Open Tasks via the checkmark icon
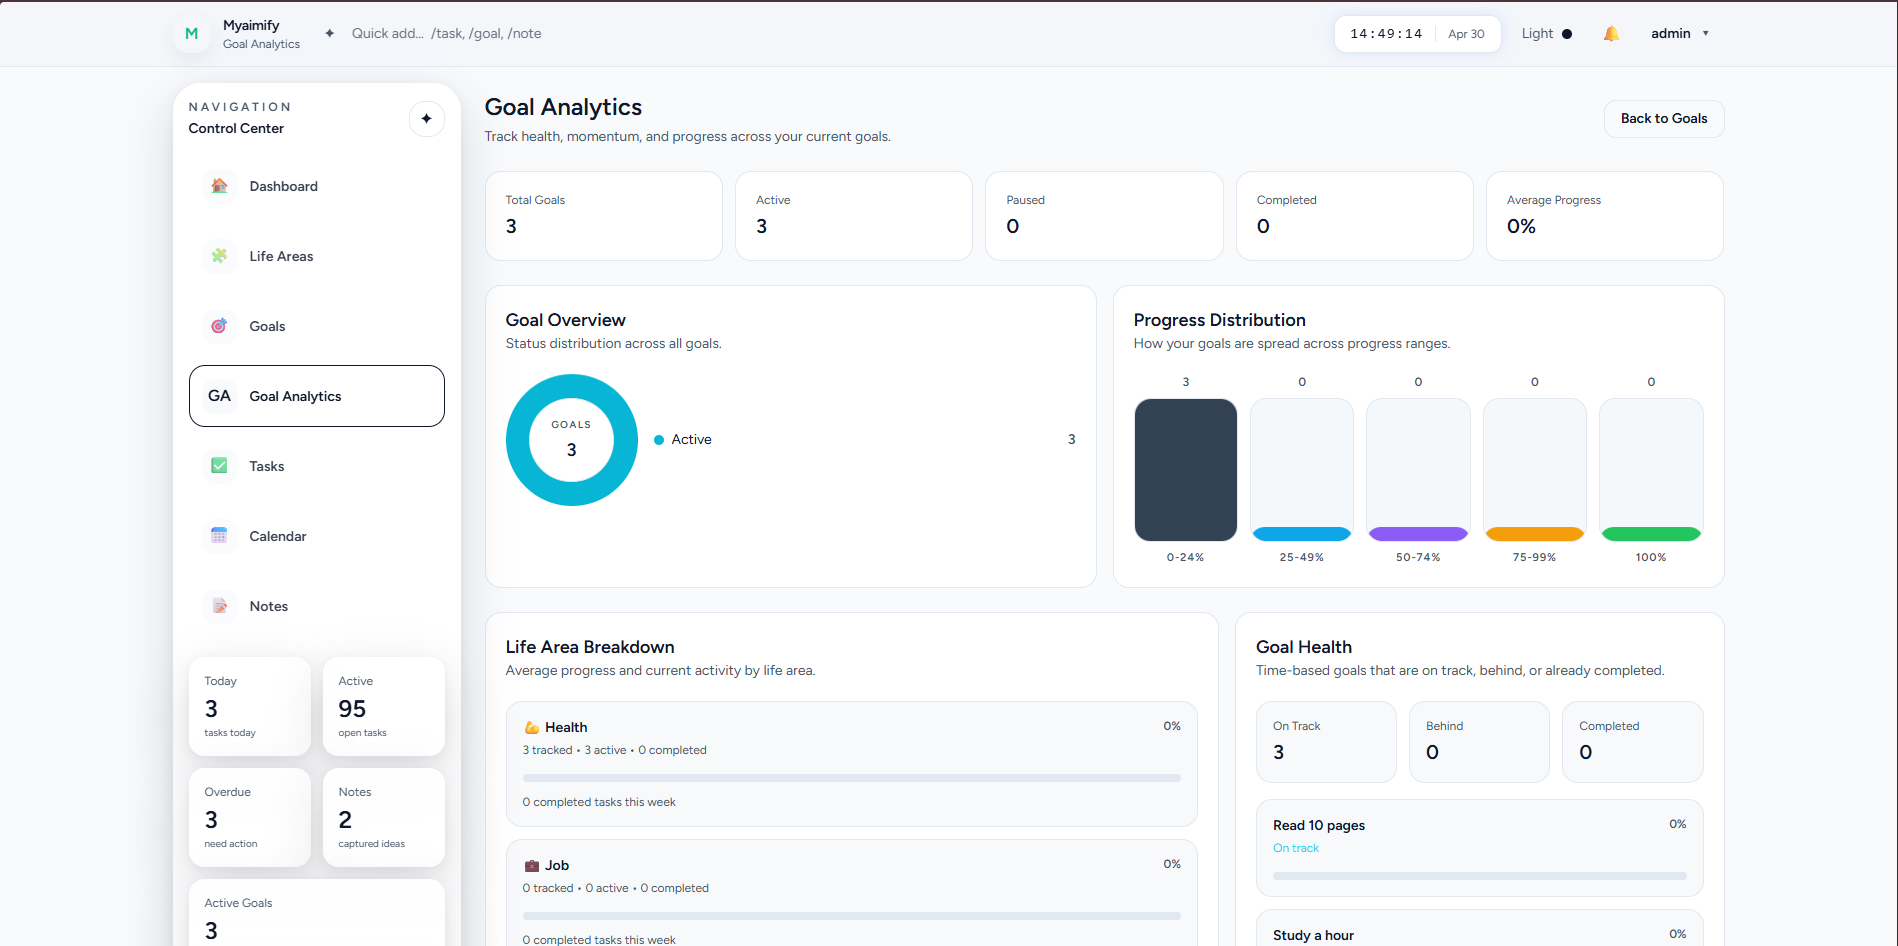This screenshot has height=946, width=1898. pos(219,466)
